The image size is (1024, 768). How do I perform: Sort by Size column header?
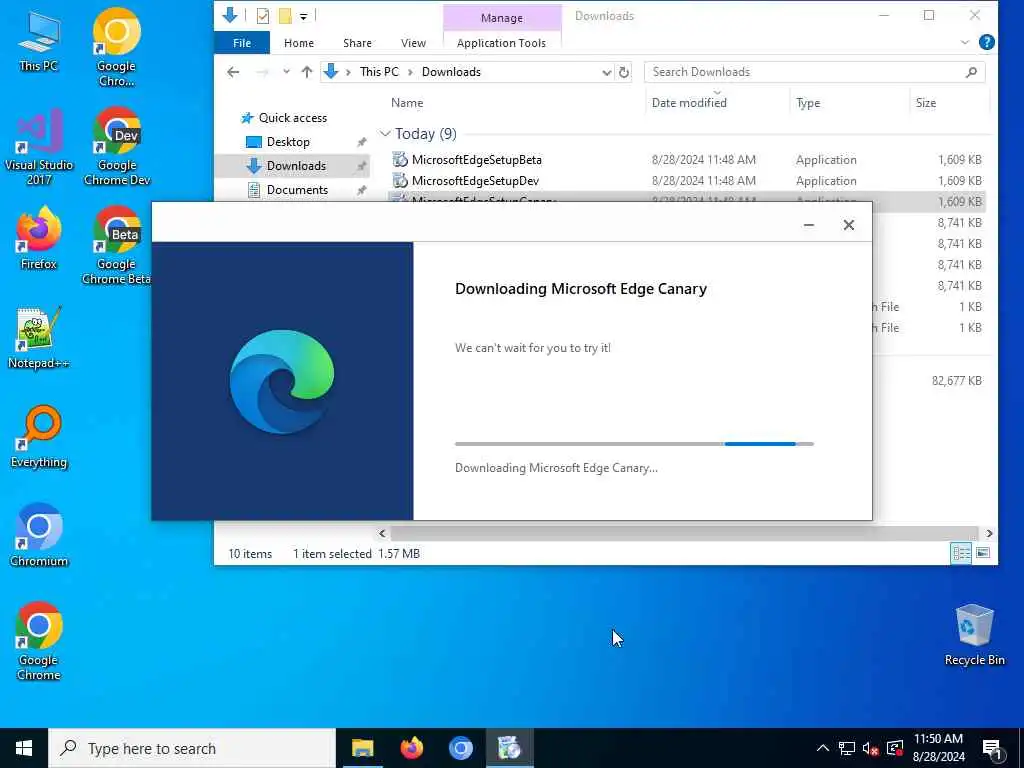(x=925, y=103)
